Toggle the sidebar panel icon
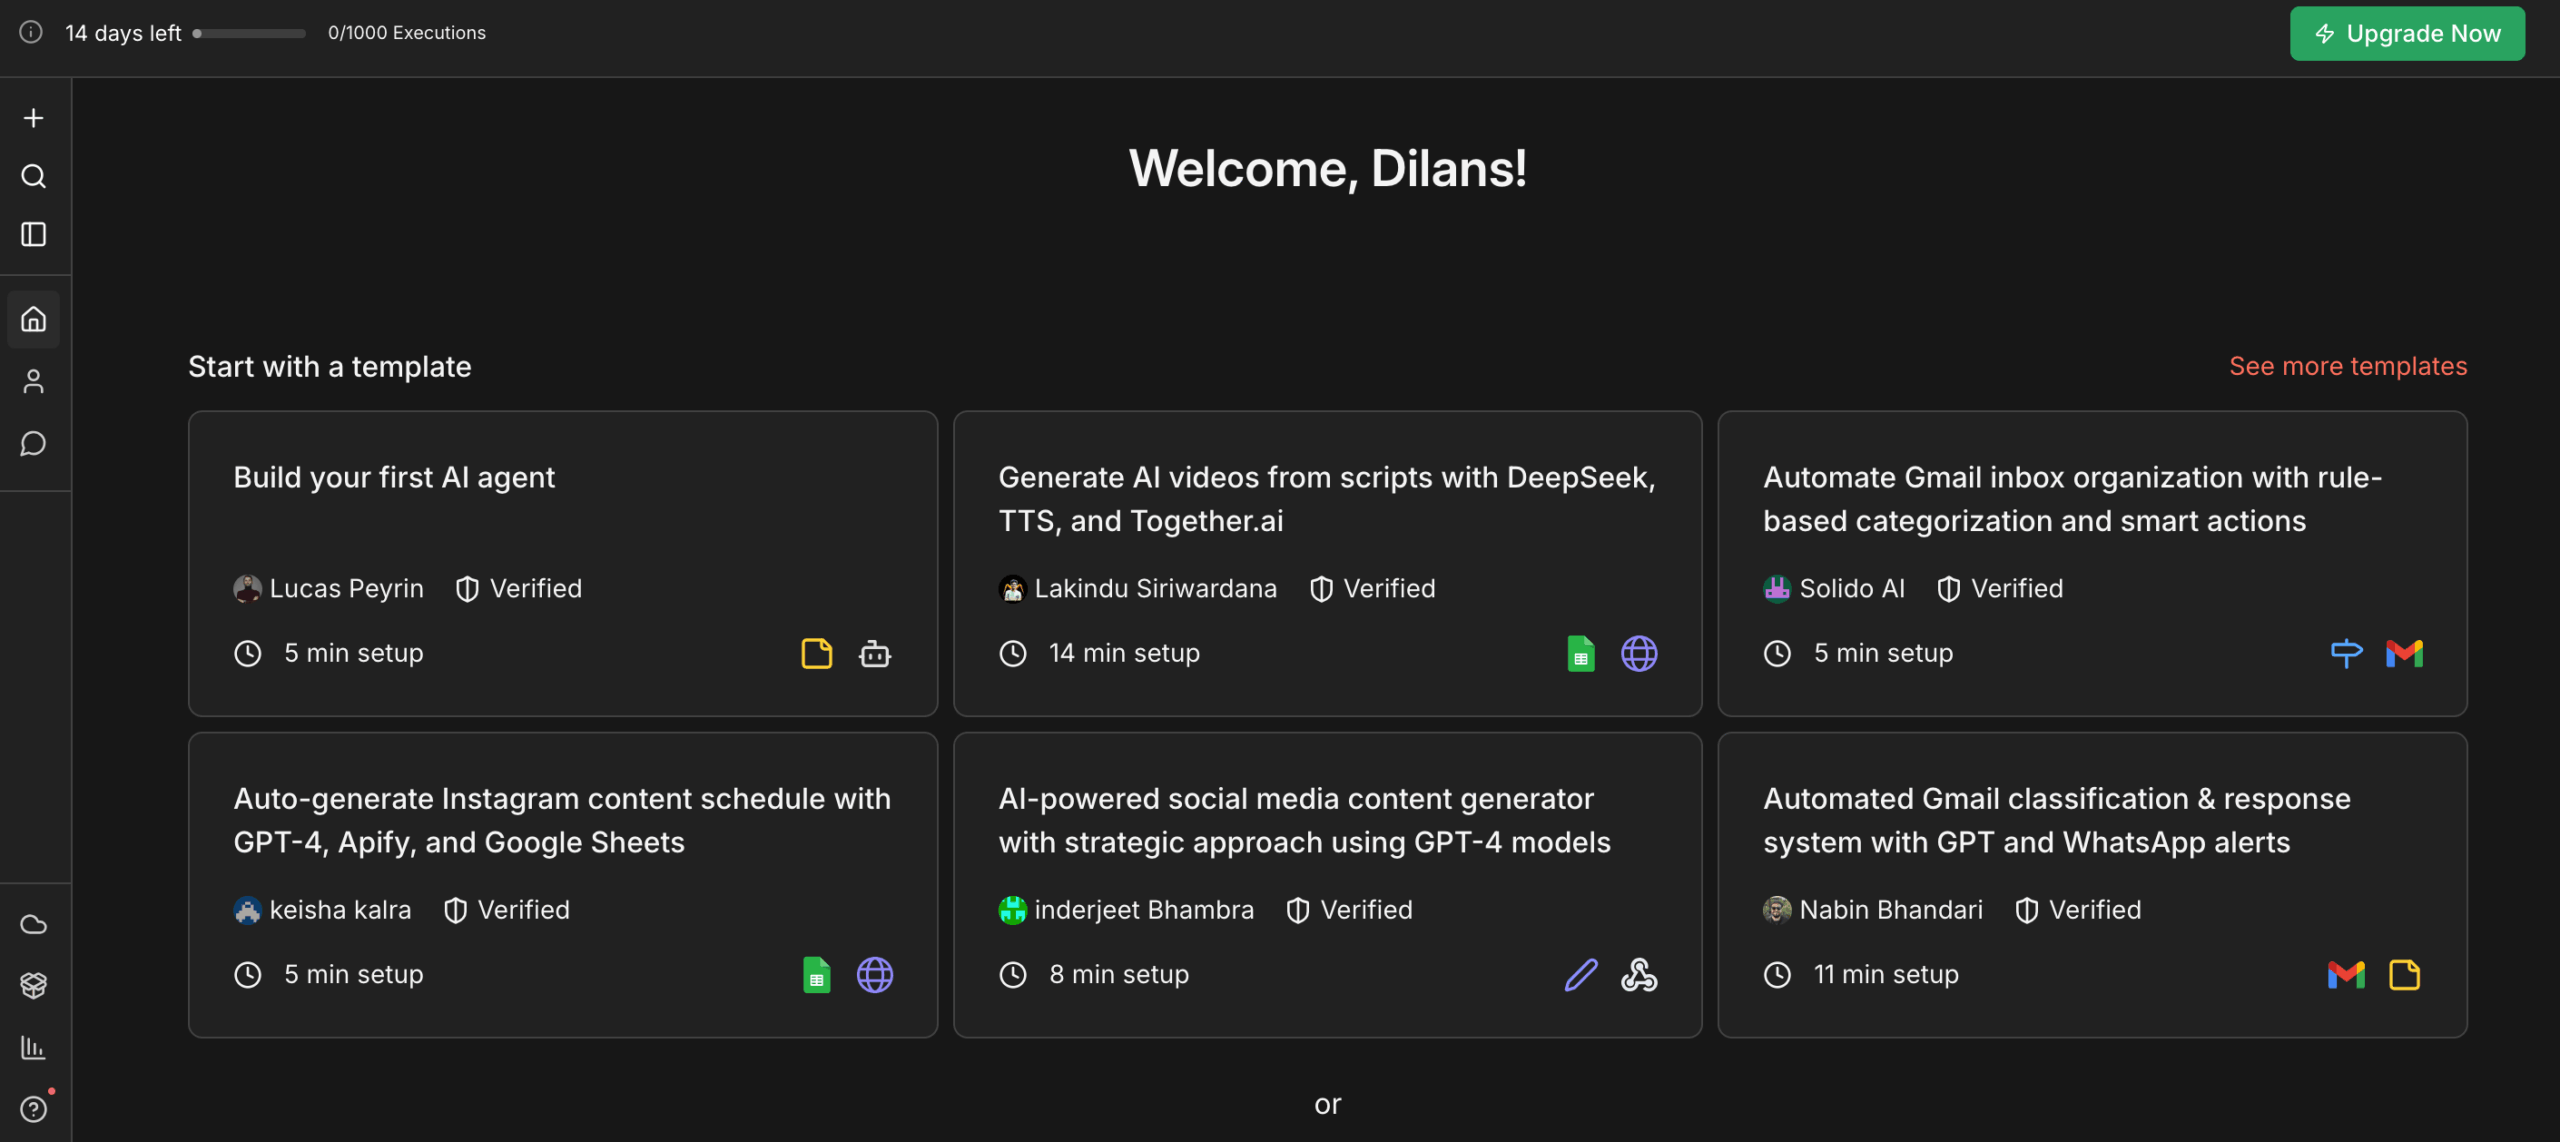2560x1142 pixels. coord(34,235)
